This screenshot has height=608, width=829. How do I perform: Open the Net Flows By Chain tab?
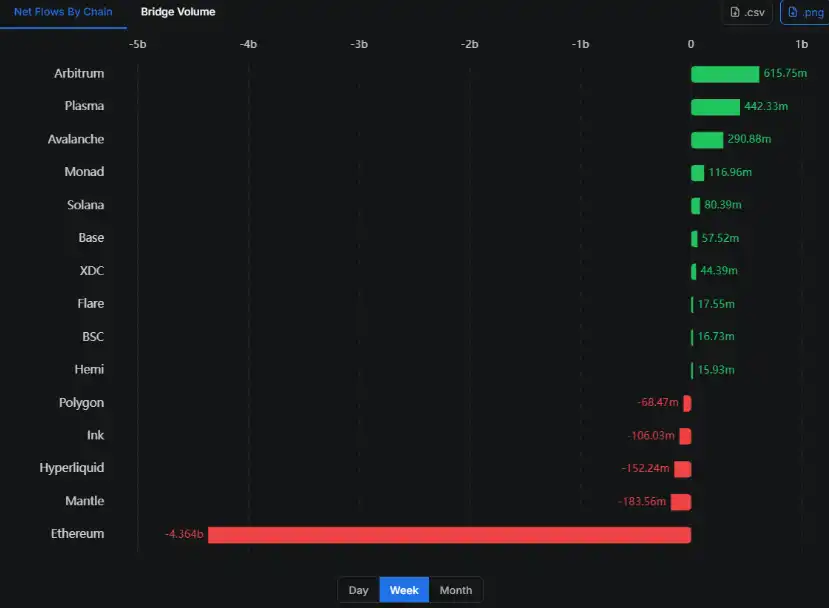(x=63, y=12)
